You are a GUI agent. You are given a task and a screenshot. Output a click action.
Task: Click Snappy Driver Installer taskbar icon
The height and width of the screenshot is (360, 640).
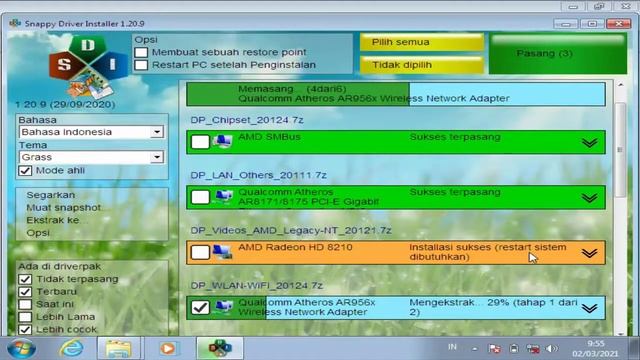[220, 348]
